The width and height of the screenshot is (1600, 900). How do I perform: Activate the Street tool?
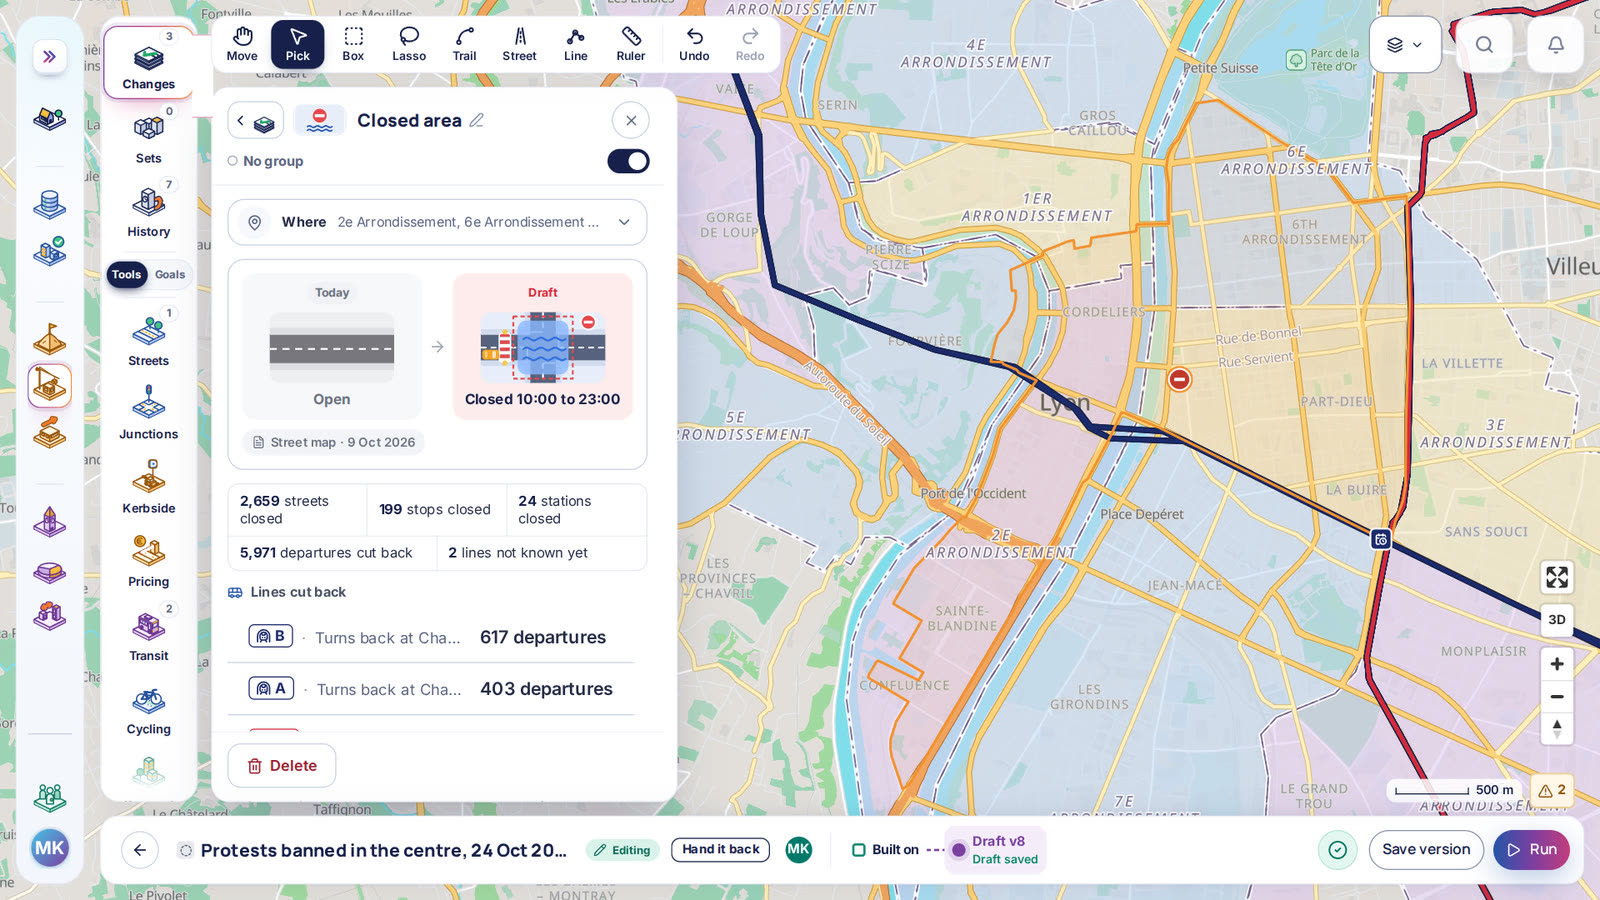point(520,44)
